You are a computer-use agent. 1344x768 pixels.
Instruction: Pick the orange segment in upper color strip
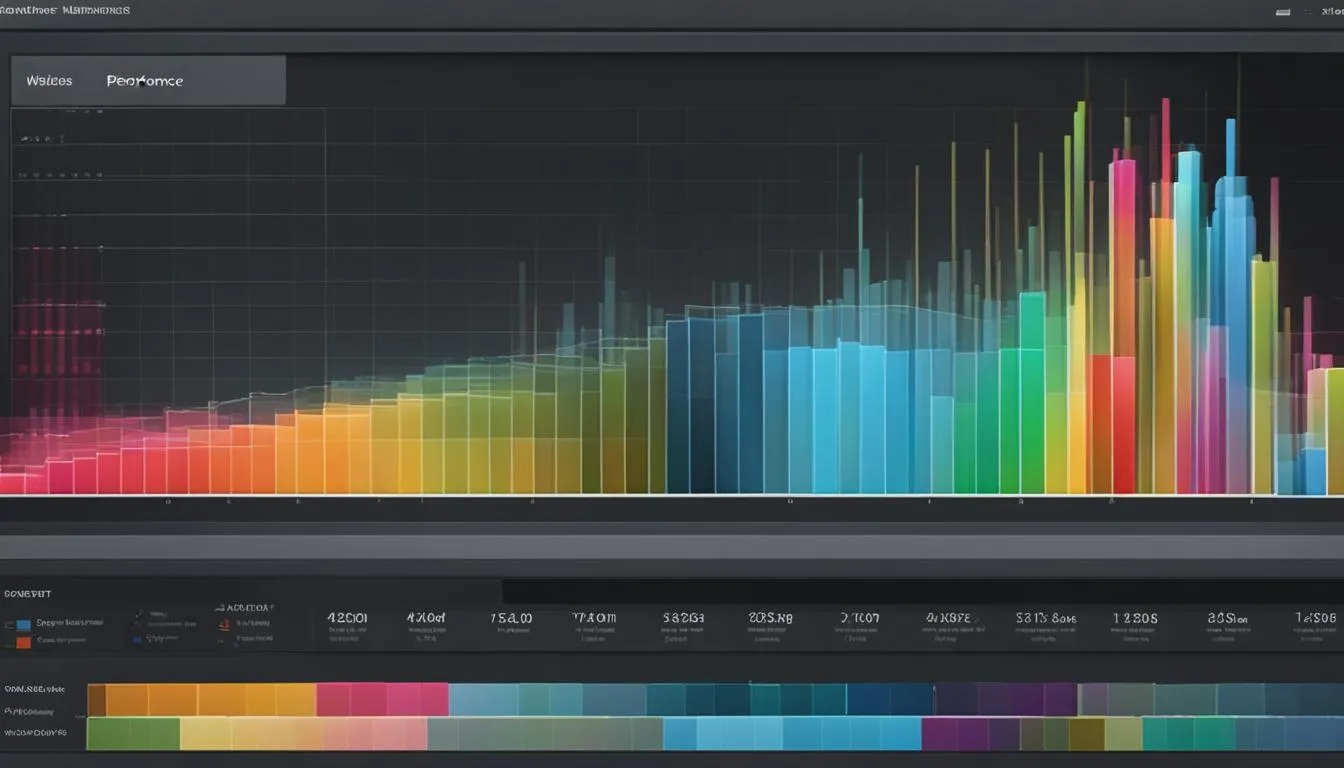210,700
